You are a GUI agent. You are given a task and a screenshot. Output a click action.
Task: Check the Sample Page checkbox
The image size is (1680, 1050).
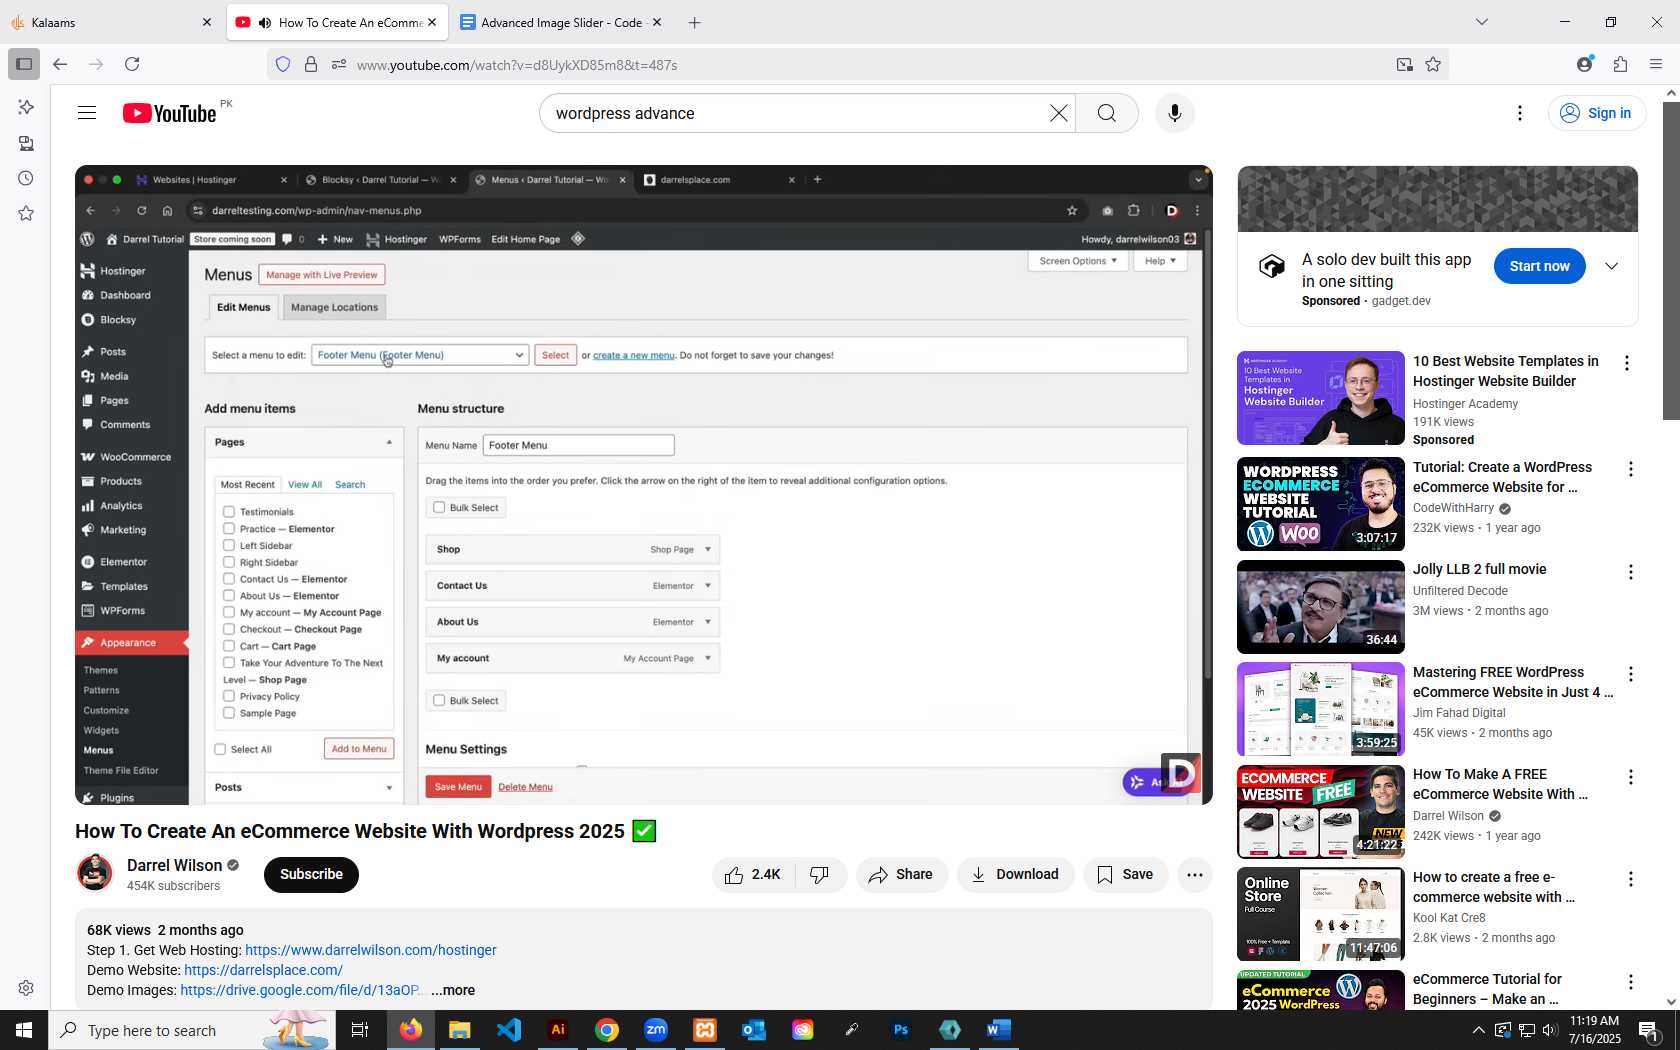pos(229,713)
